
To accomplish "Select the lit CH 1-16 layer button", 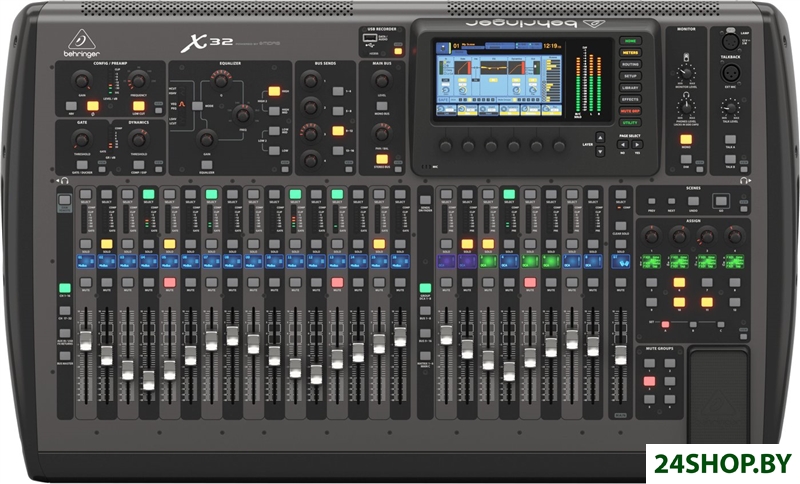I will (65, 288).
